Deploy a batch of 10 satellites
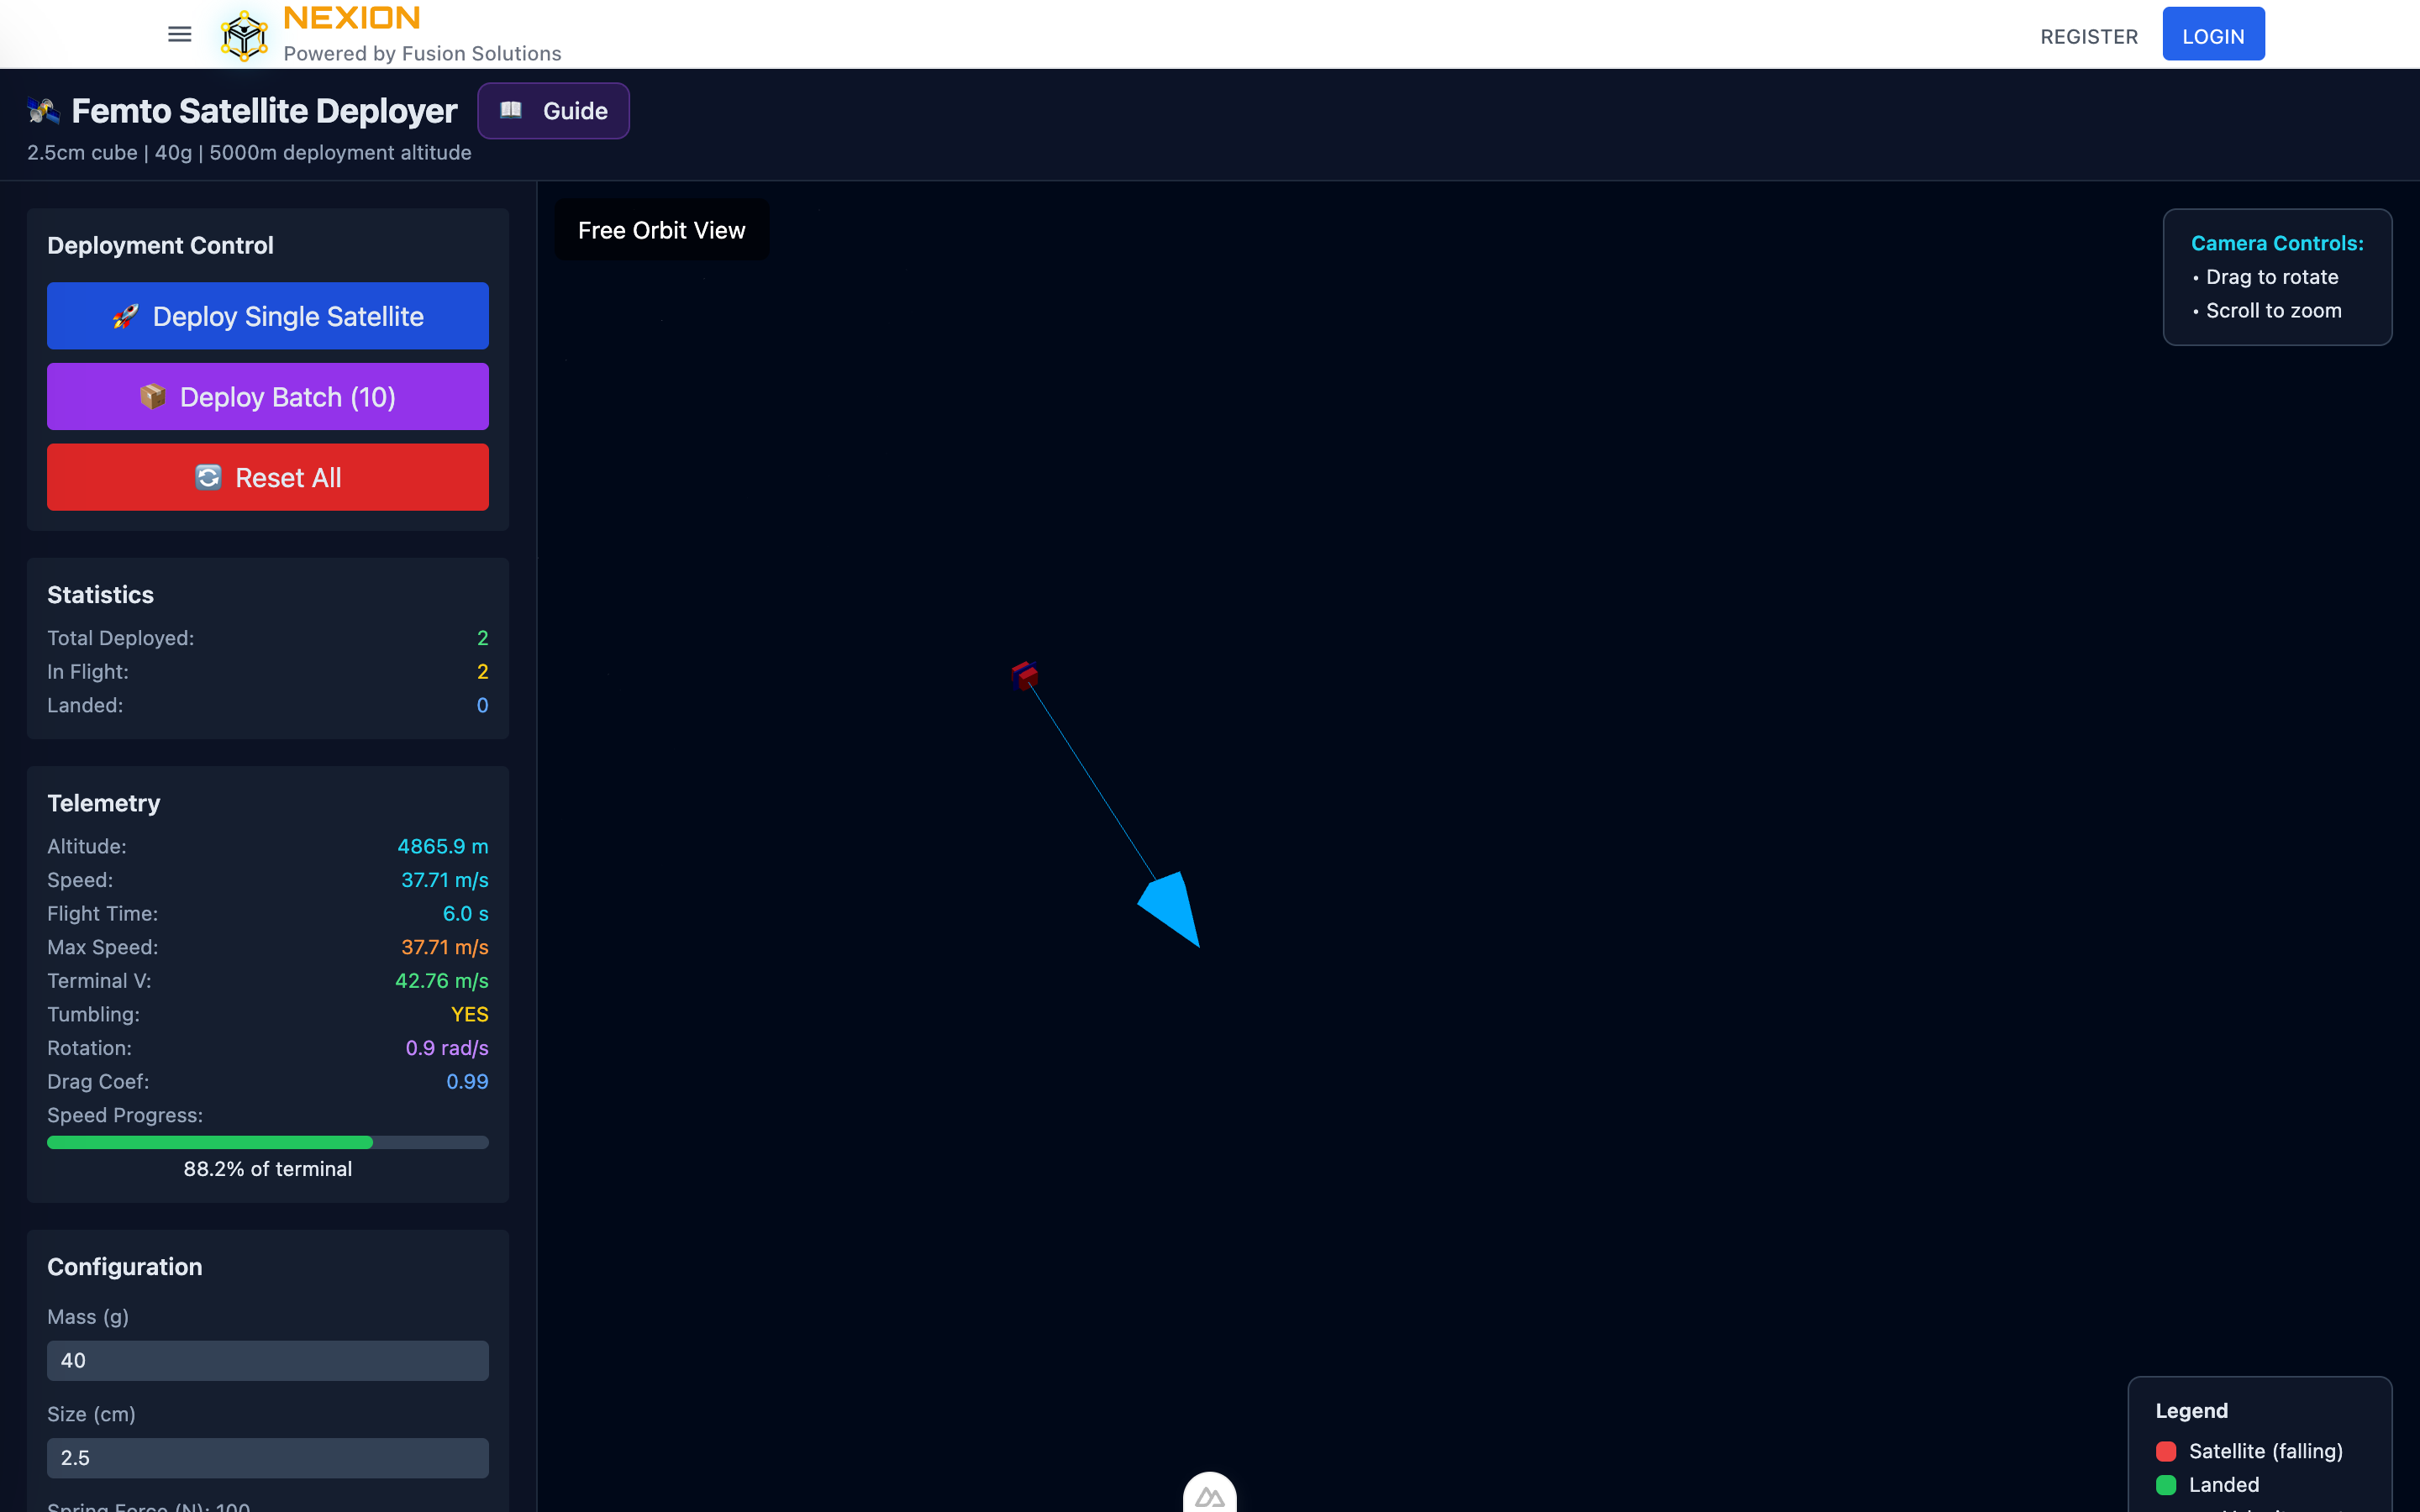Image resolution: width=2420 pixels, height=1512 pixels. pos(268,397)
